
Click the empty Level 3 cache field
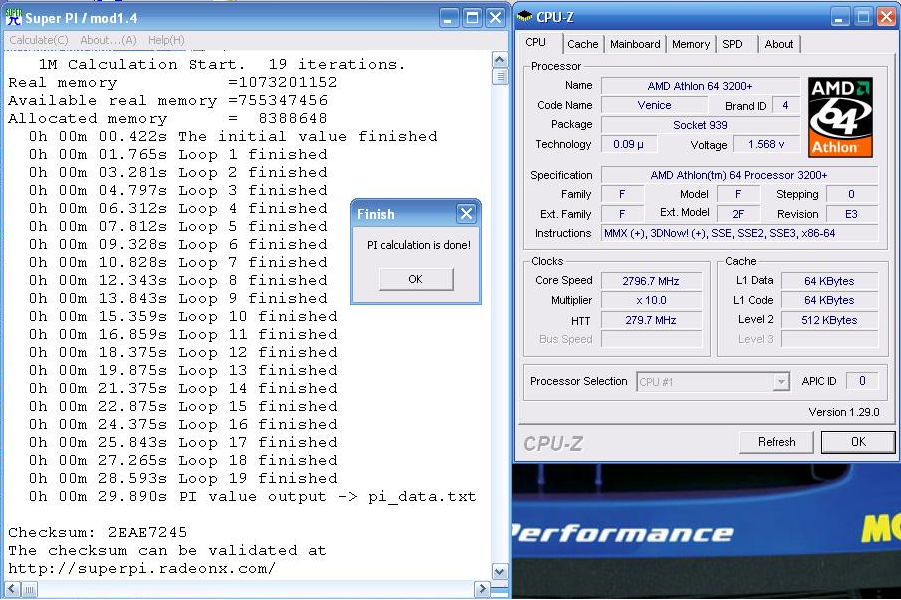[x=829, y=340]
